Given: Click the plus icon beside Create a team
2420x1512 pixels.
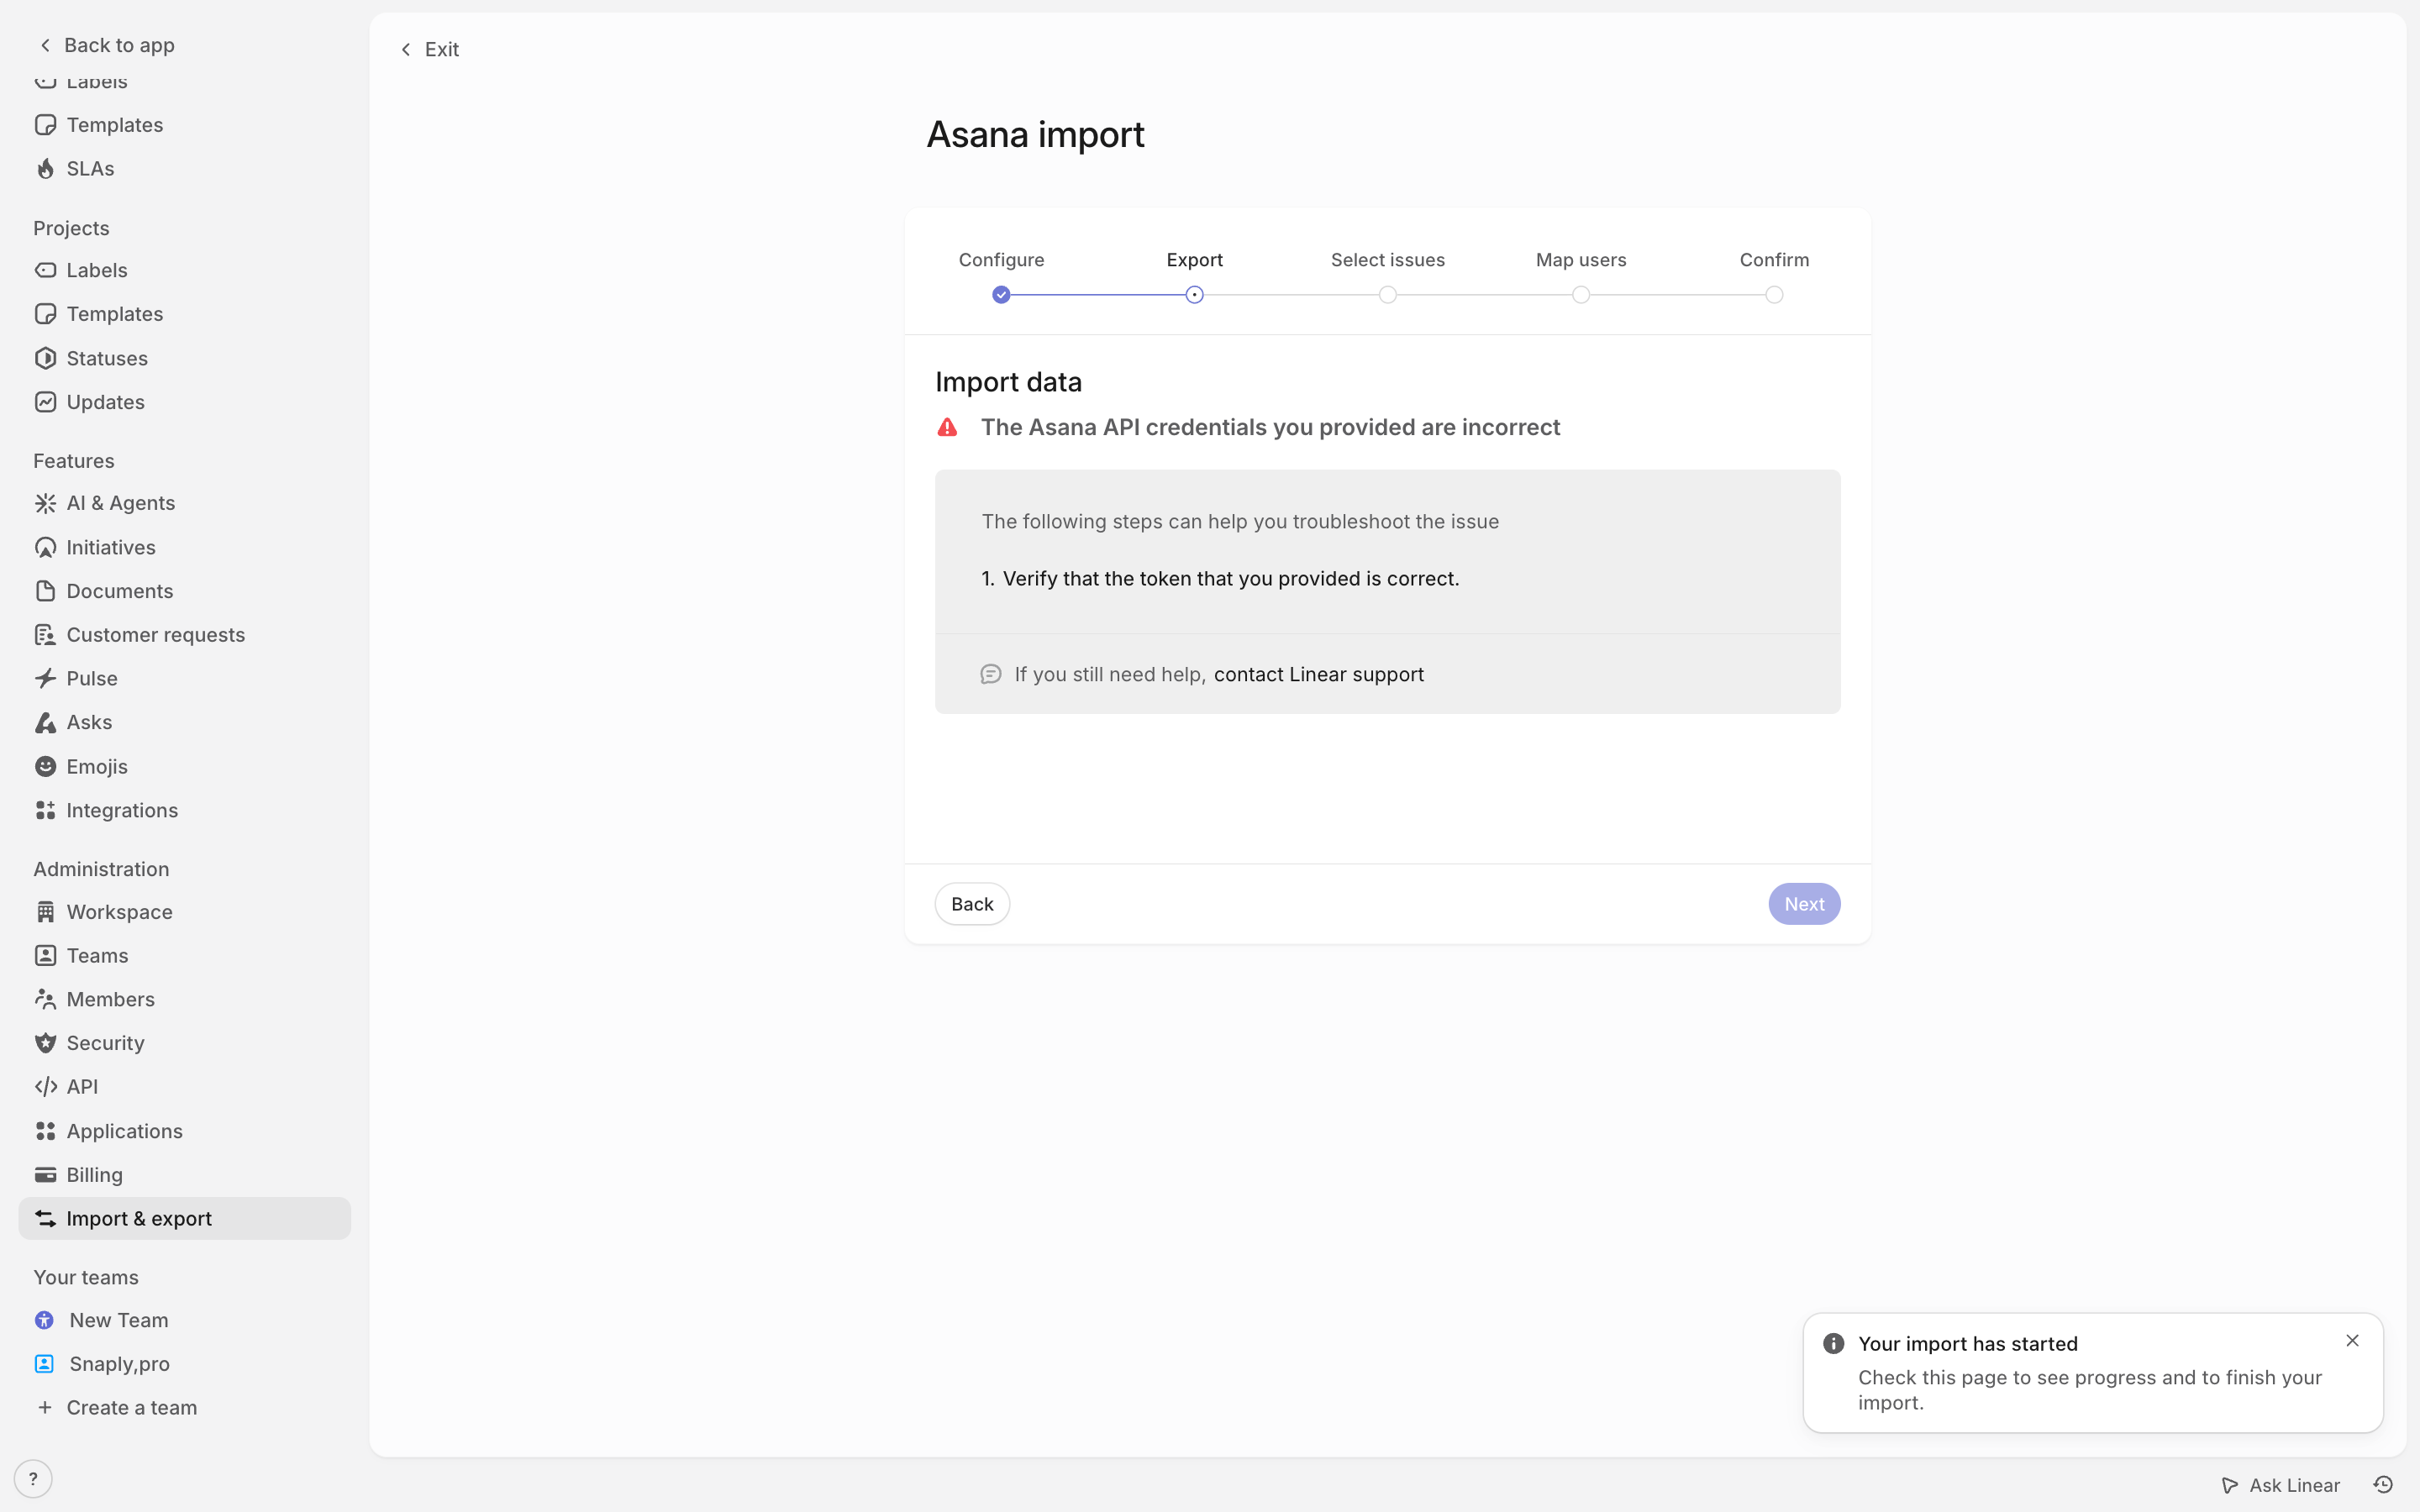Looking at the screenshot, I should (x=45, y=1408).
